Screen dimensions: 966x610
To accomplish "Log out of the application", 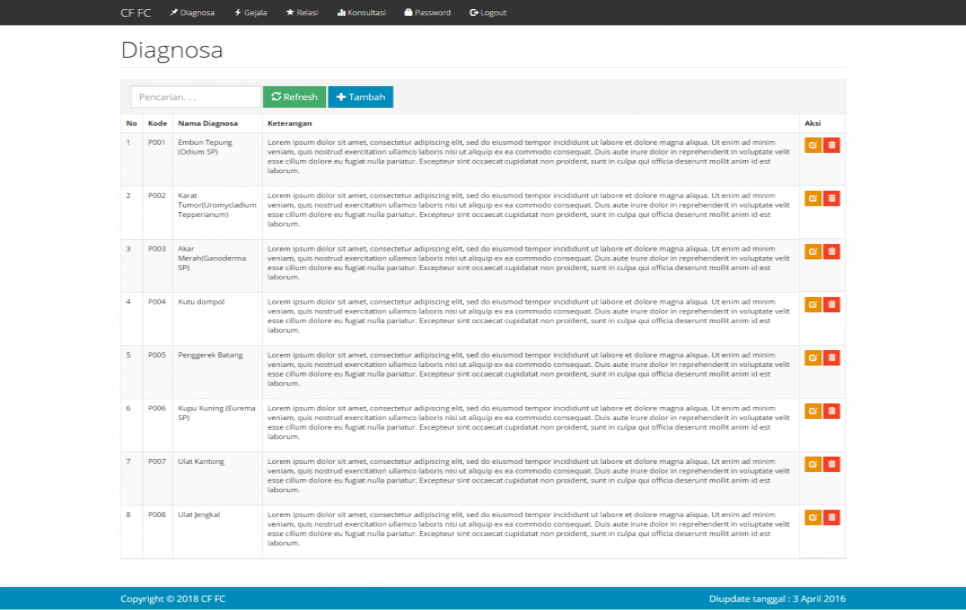I will coord(487,13).
